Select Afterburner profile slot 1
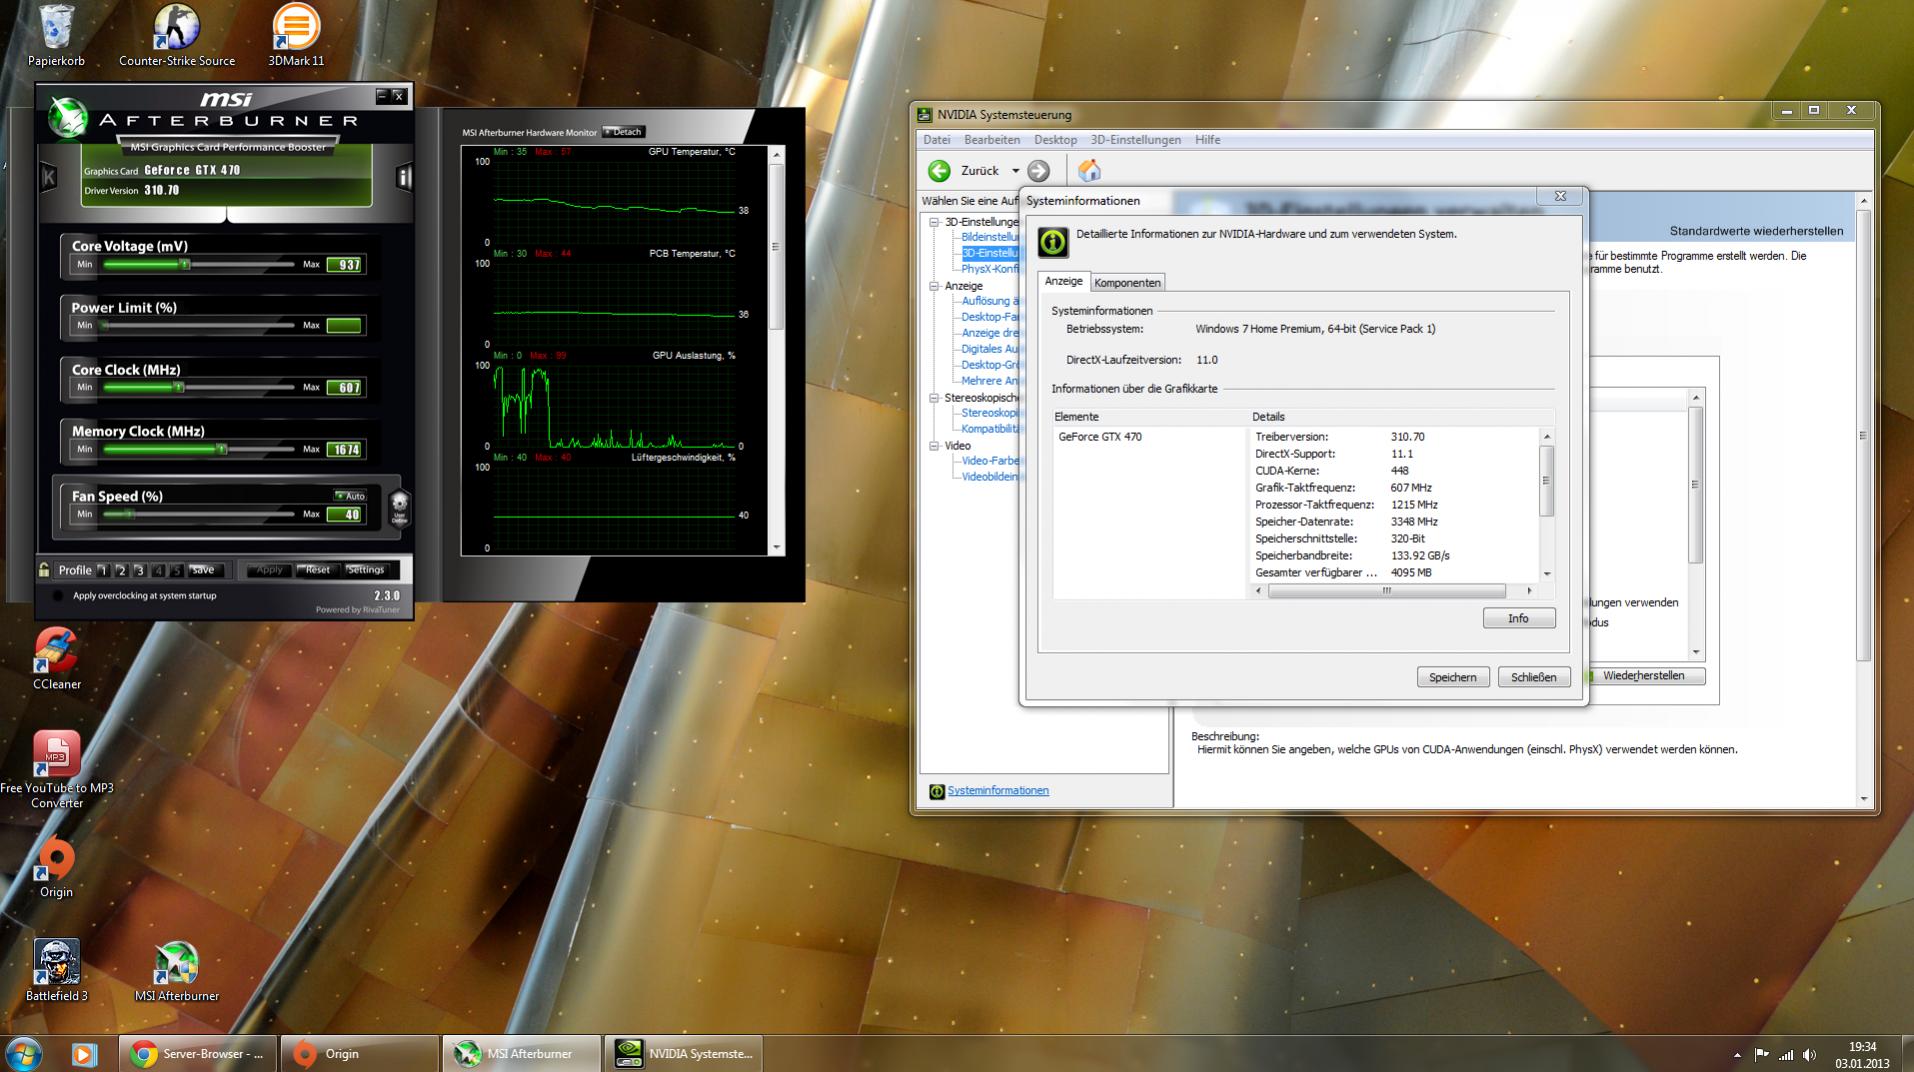 click(x=103, y=571)
